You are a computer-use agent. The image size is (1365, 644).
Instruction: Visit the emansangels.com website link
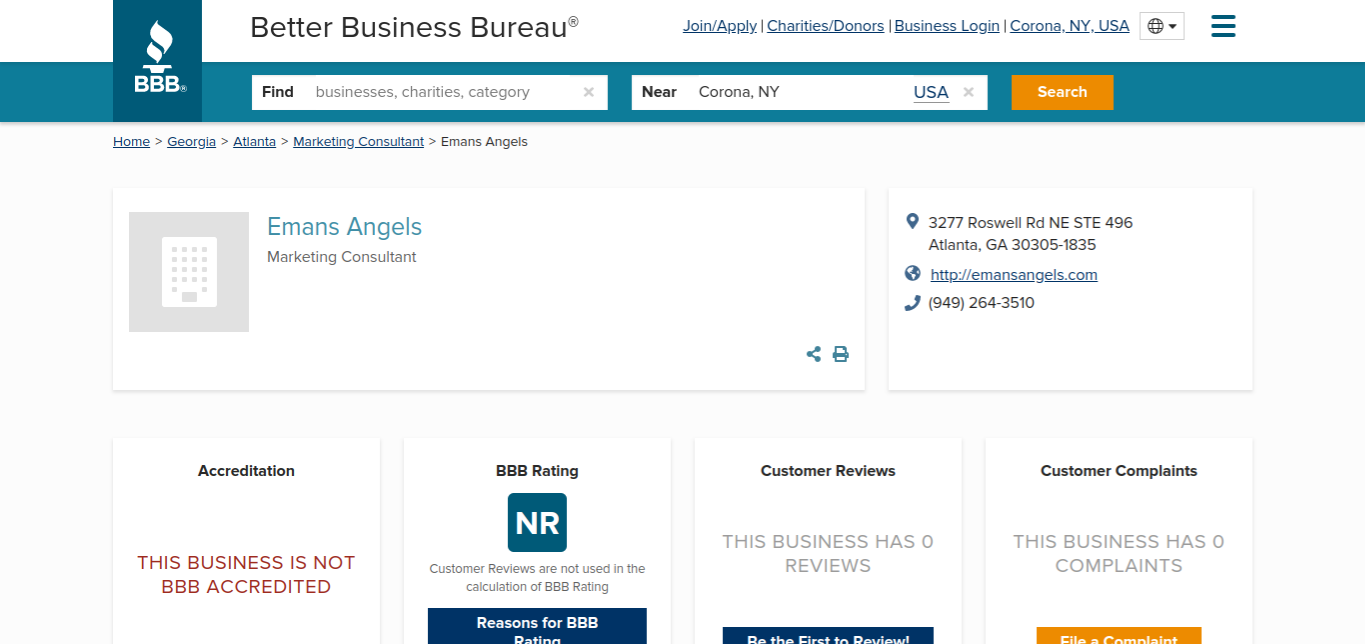[1014, 275]
